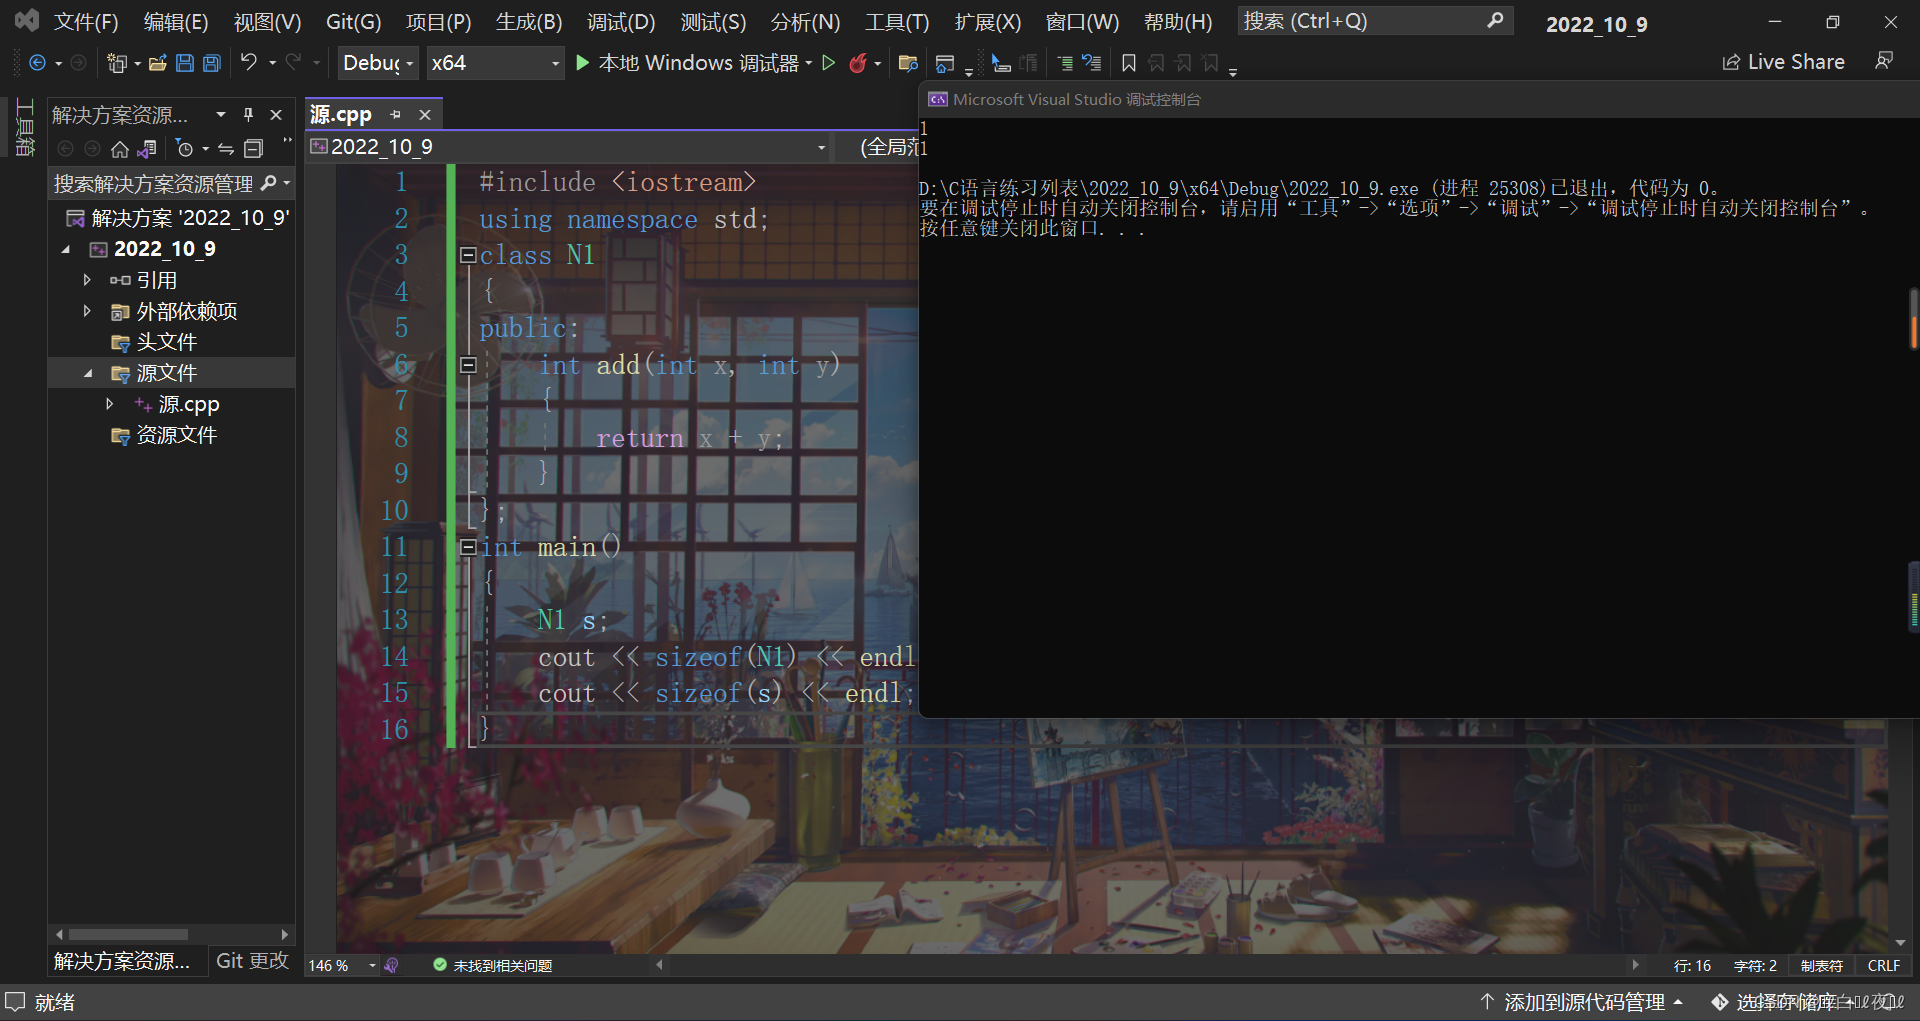Collapse the 2022_10_9 project node
The width and height of the screenshot is (1920, 1021).
pyautogui.click(x=66, y=249)
